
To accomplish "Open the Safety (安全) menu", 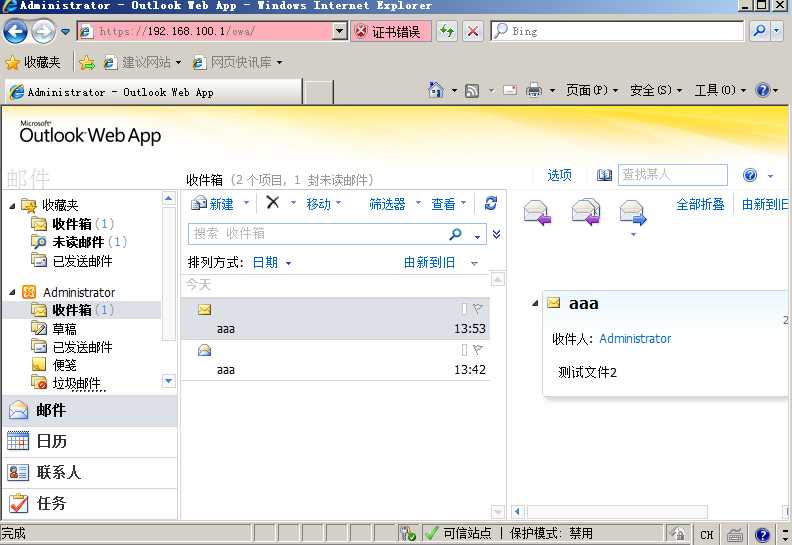I will (656, 90).
